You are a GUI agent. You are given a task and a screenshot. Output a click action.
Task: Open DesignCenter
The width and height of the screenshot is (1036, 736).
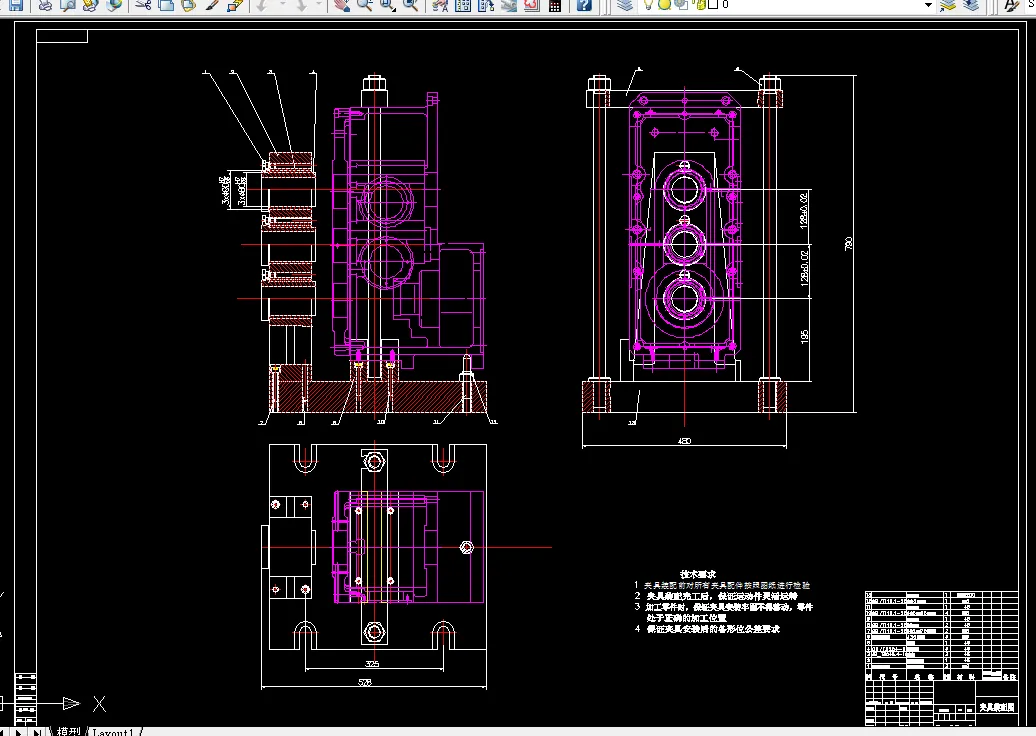pos(462,5)
